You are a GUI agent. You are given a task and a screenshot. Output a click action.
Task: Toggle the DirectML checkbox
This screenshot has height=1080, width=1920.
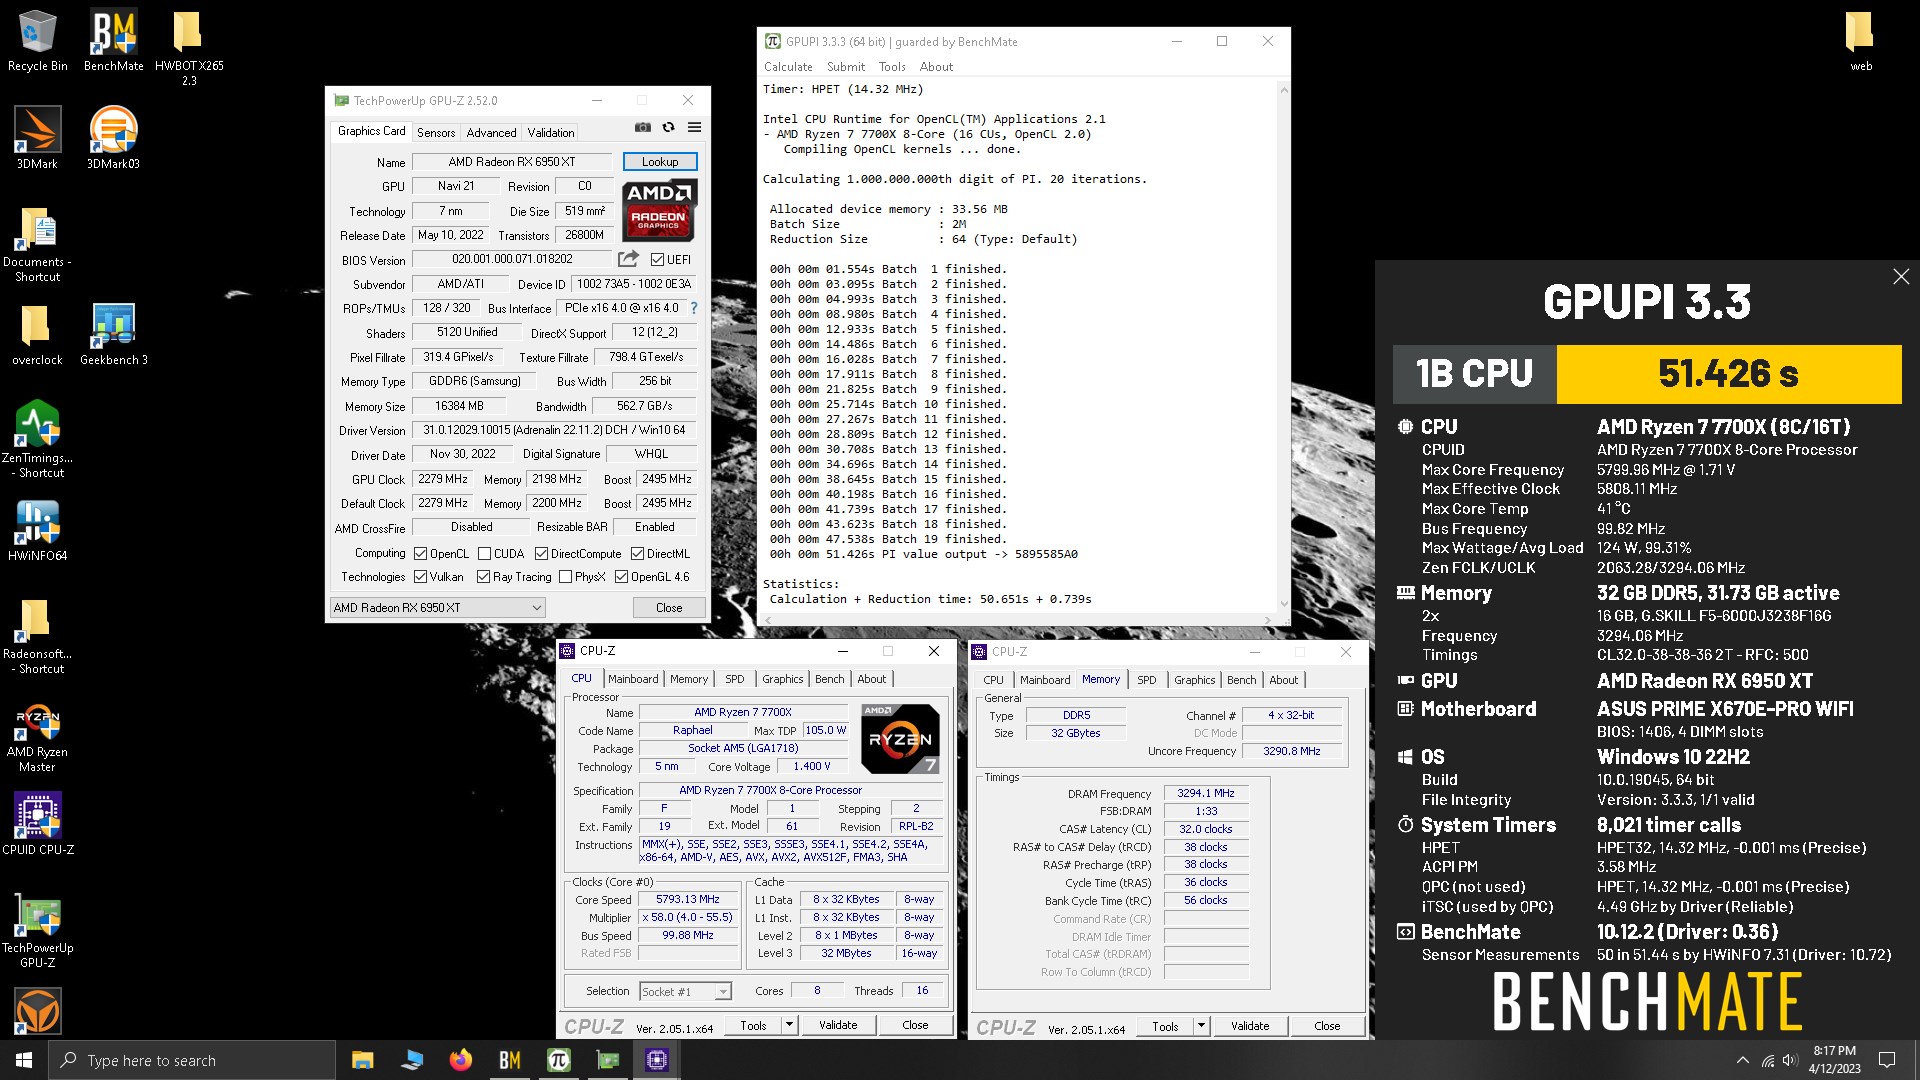(637, 554)
